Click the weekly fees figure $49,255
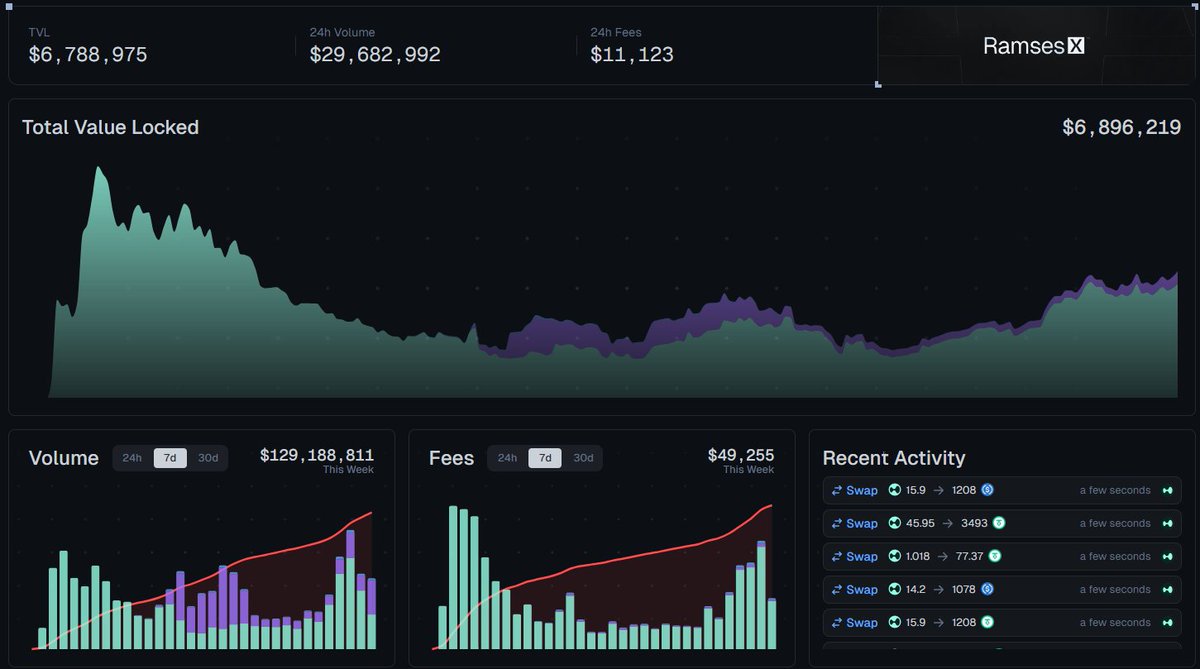Viewport: 1200px width, 669px height. pos(741,455)
